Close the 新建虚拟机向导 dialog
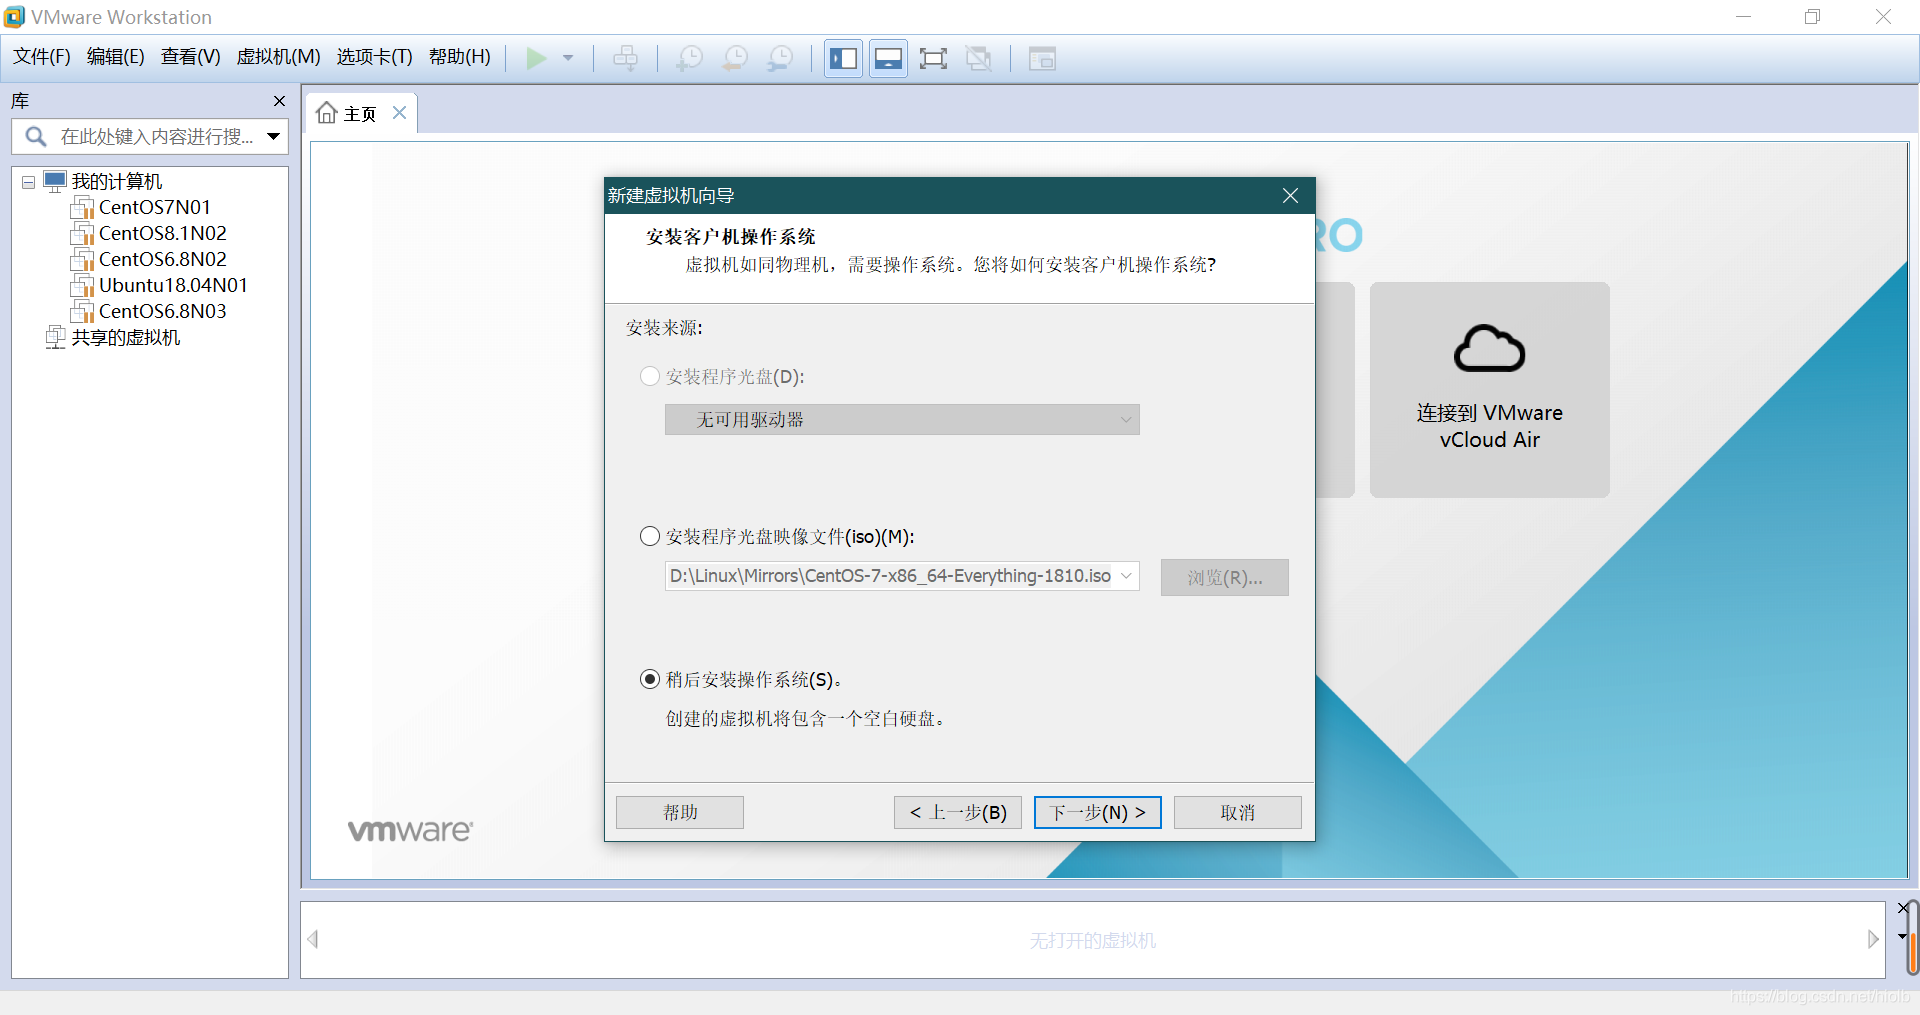 point(1290,196)
